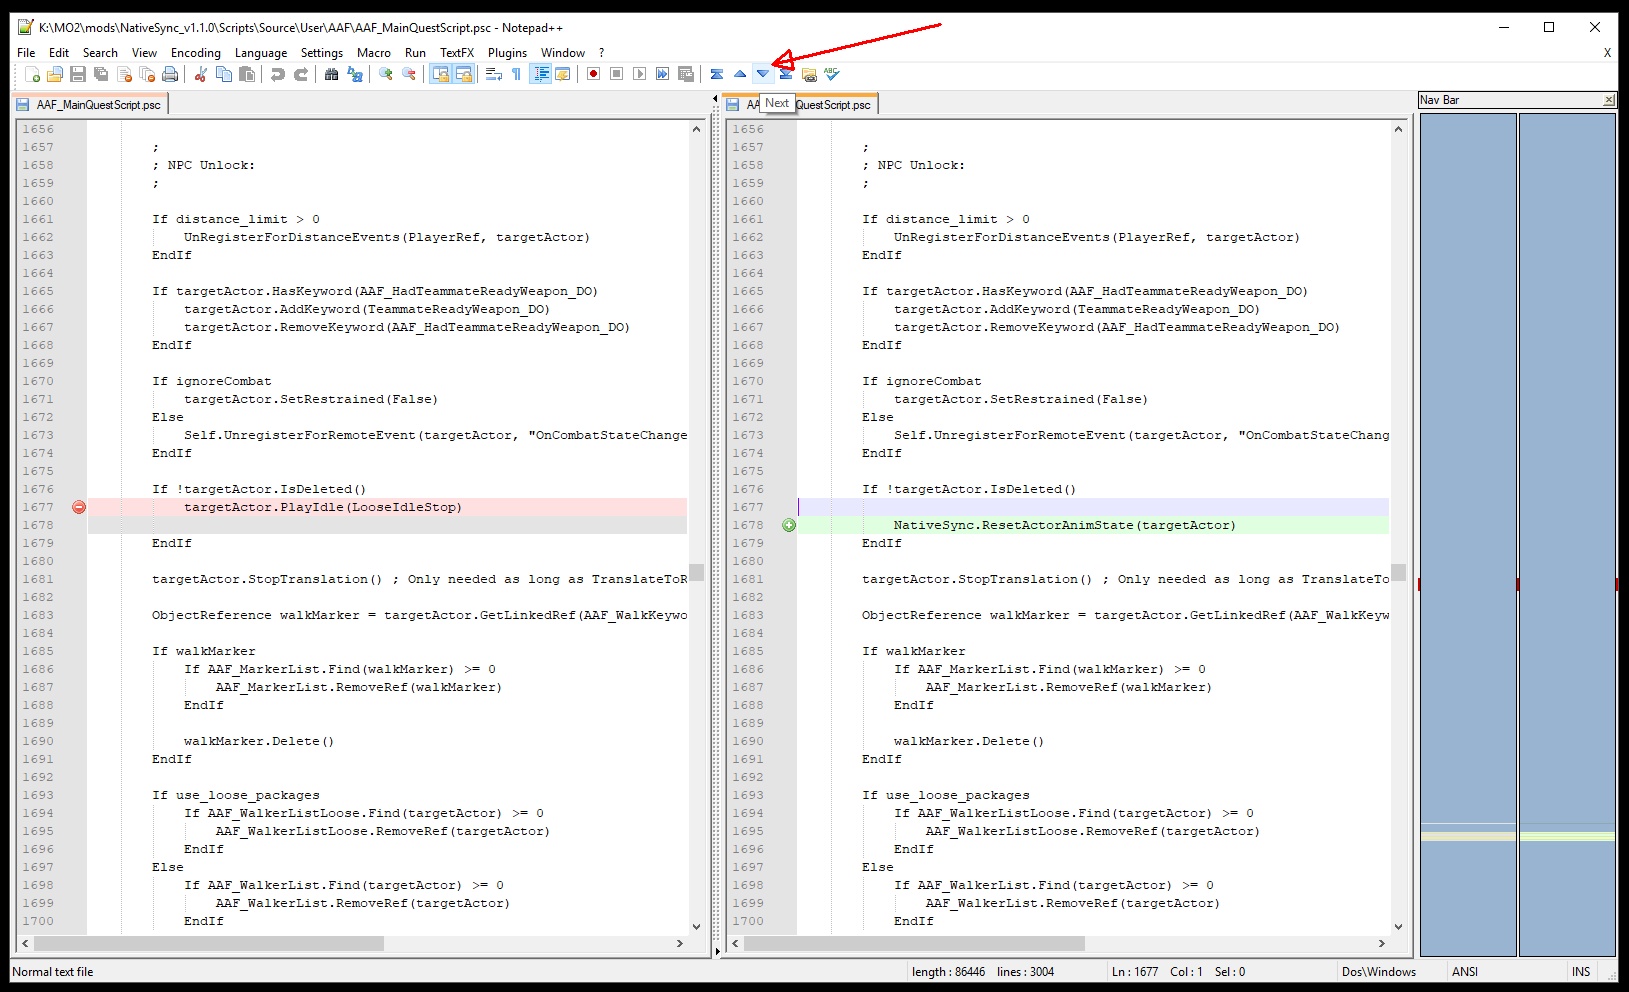Create a new file

click(x=31, y=73)
